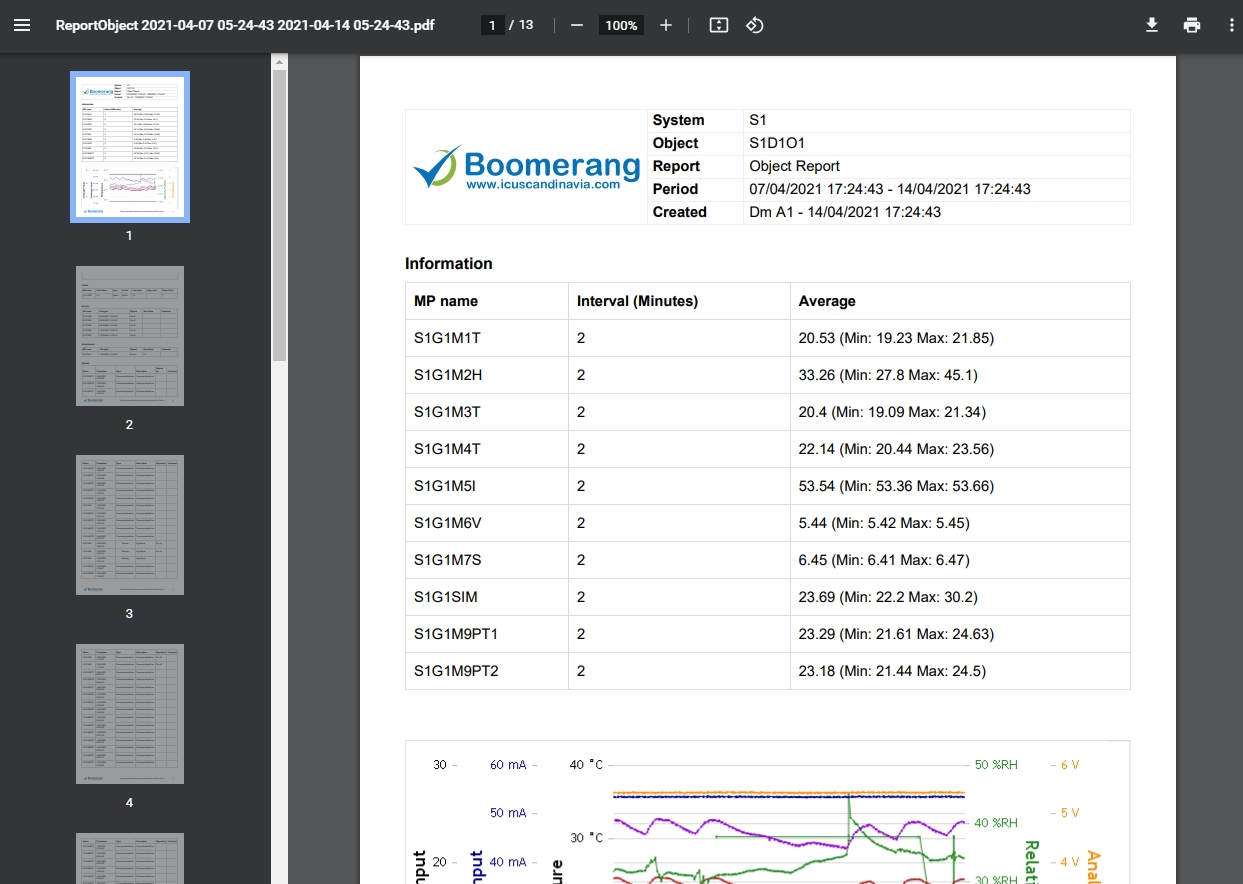The width and height of the screenshot is (1243, 884).
Task: Click the fit to page icon
Action: coord(718,25)
